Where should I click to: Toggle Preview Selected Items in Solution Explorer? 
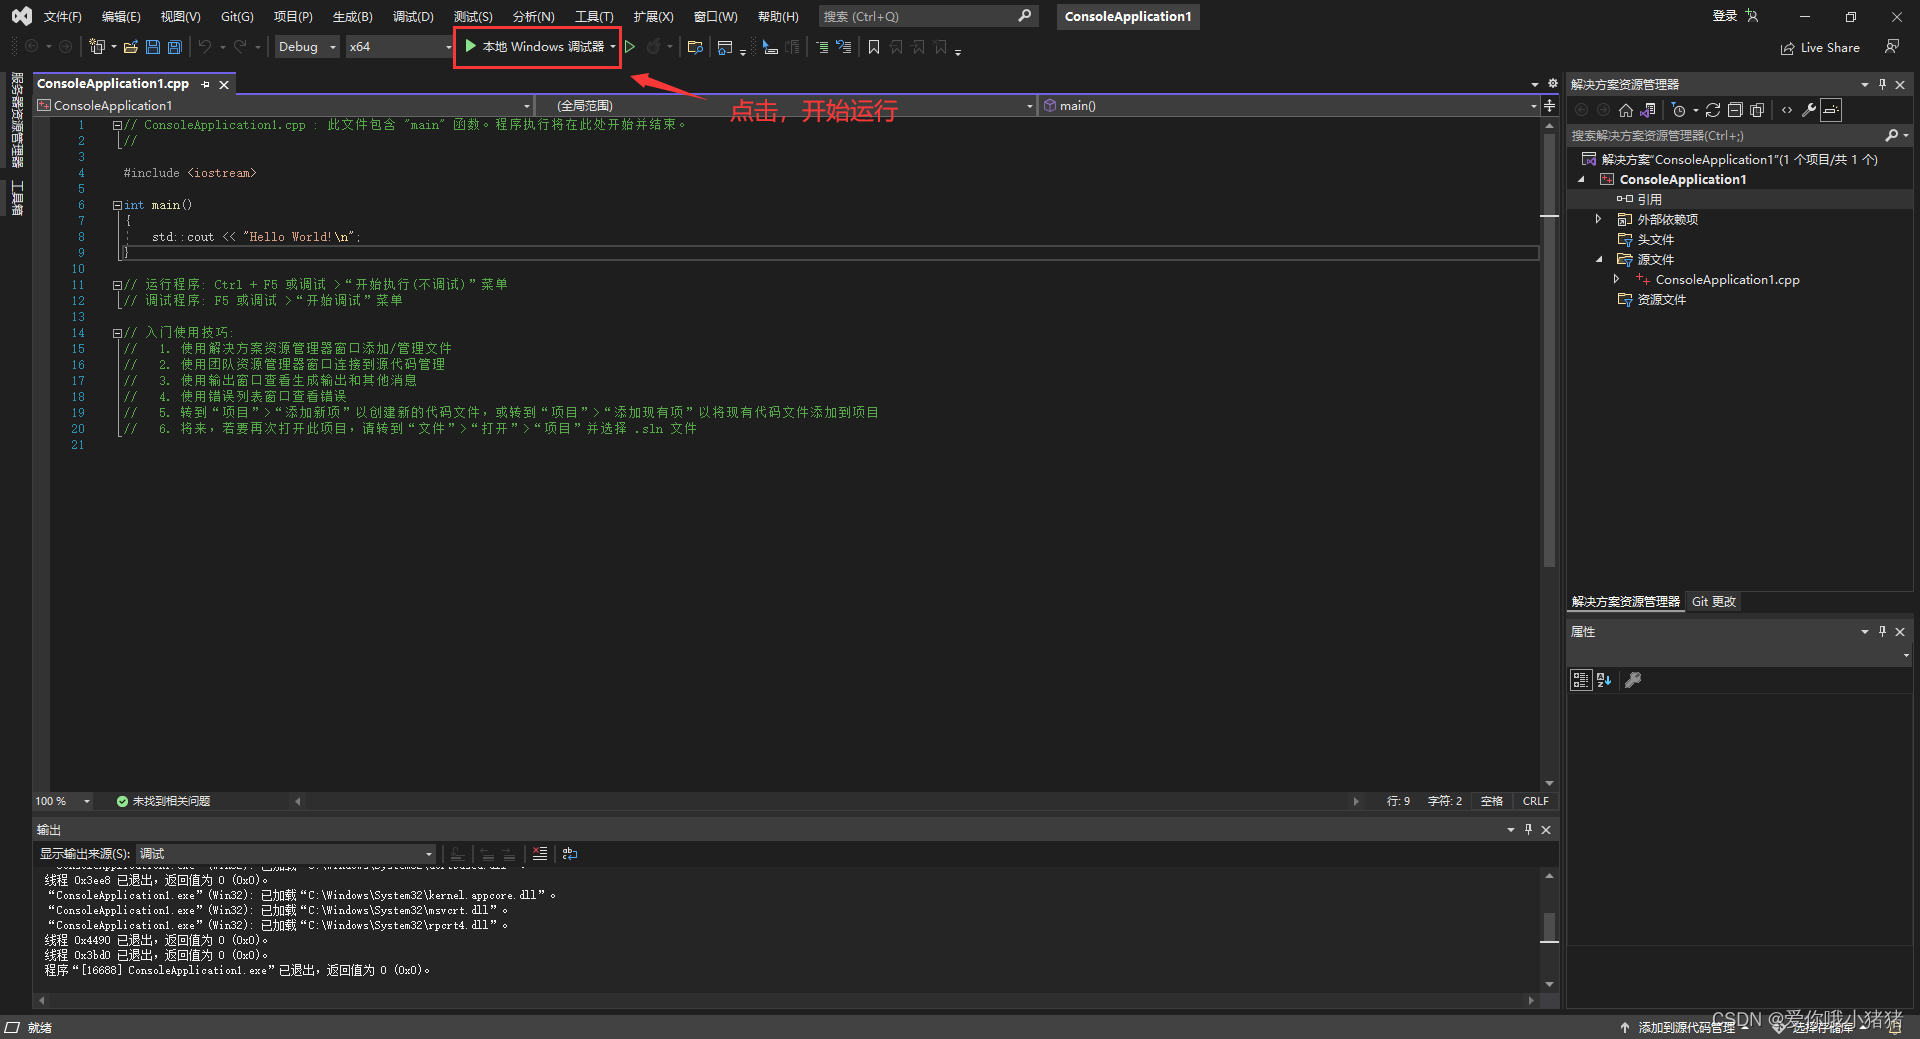[1831, 110]
